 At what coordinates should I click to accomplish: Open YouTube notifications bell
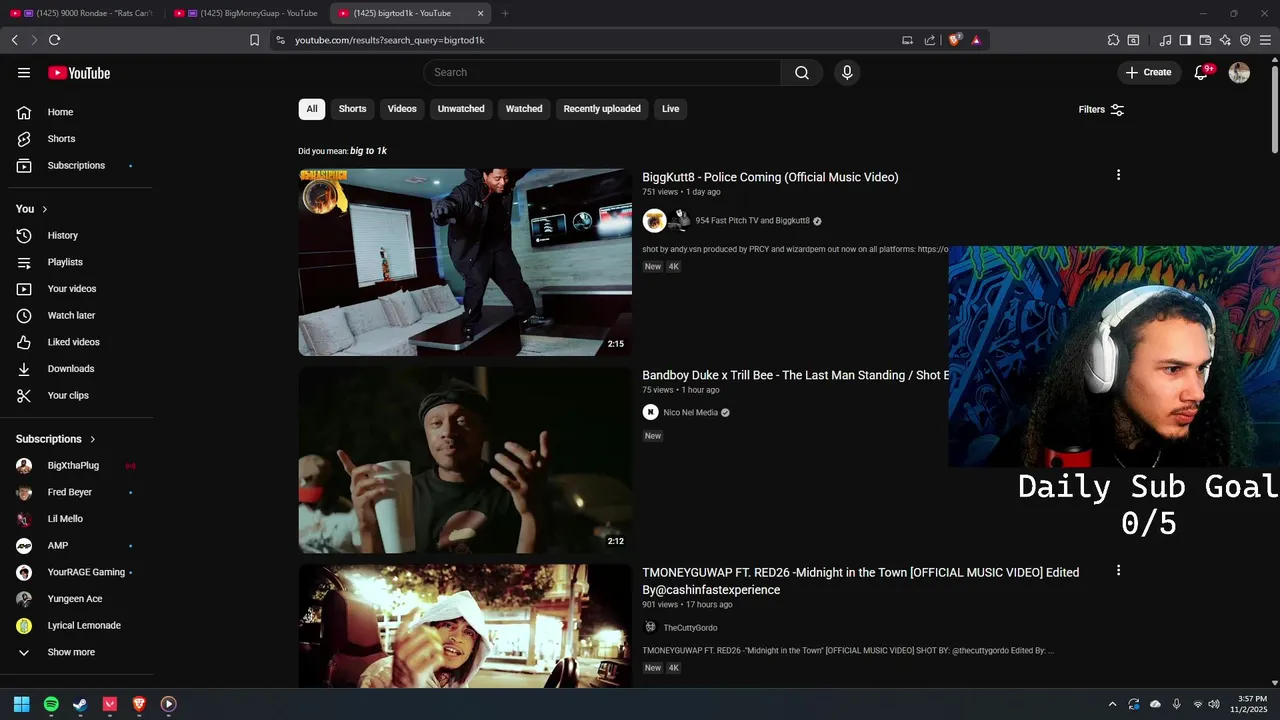coord(1201,72)
